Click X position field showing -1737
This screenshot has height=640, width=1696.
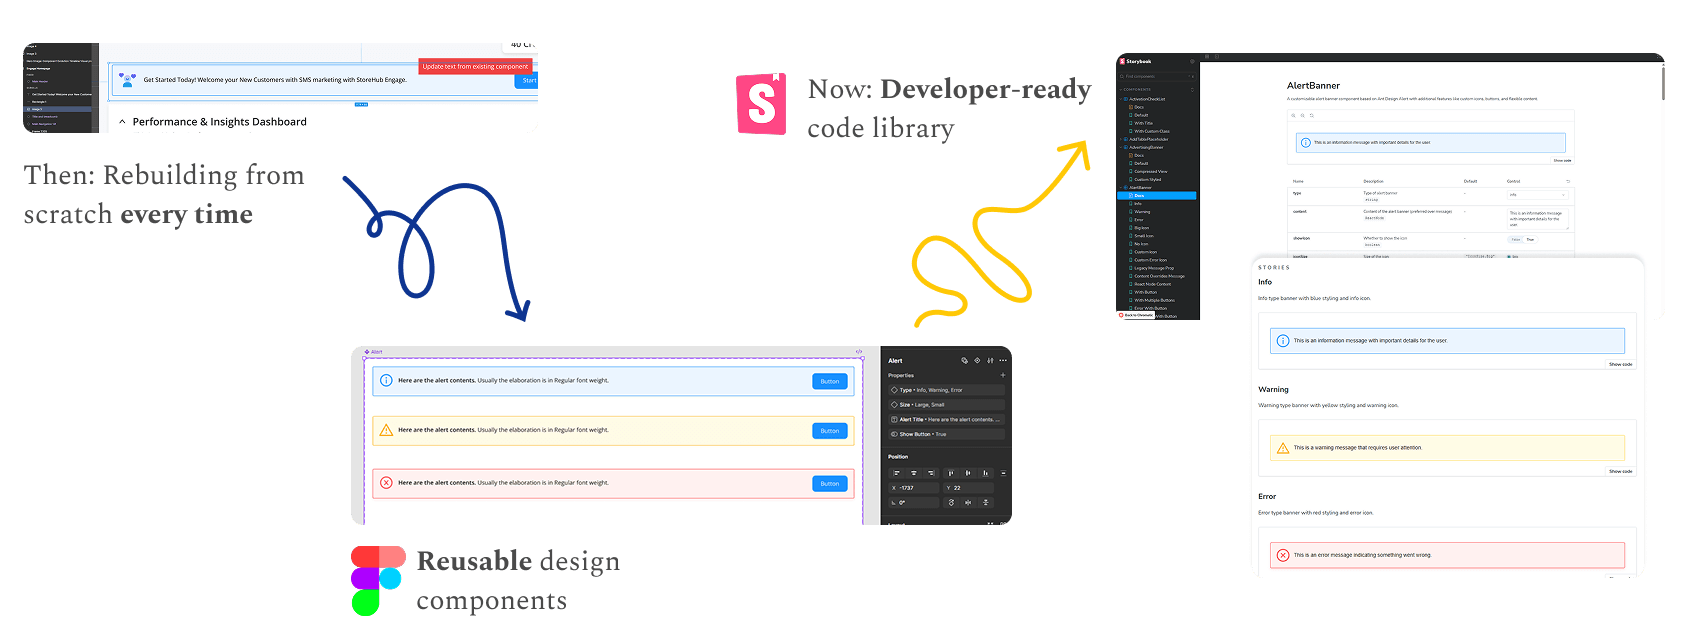point(914,488)
